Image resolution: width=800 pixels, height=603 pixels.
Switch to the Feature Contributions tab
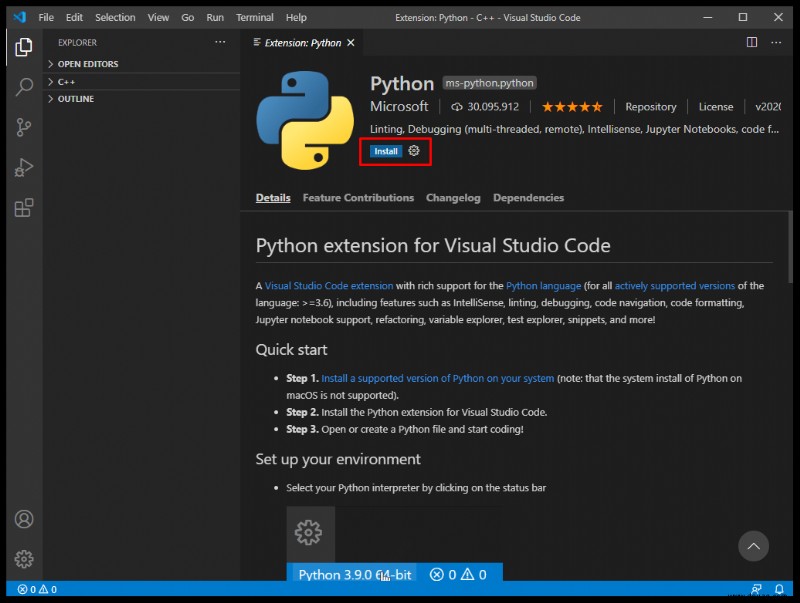pyautogui.click(x=358, y=197)
